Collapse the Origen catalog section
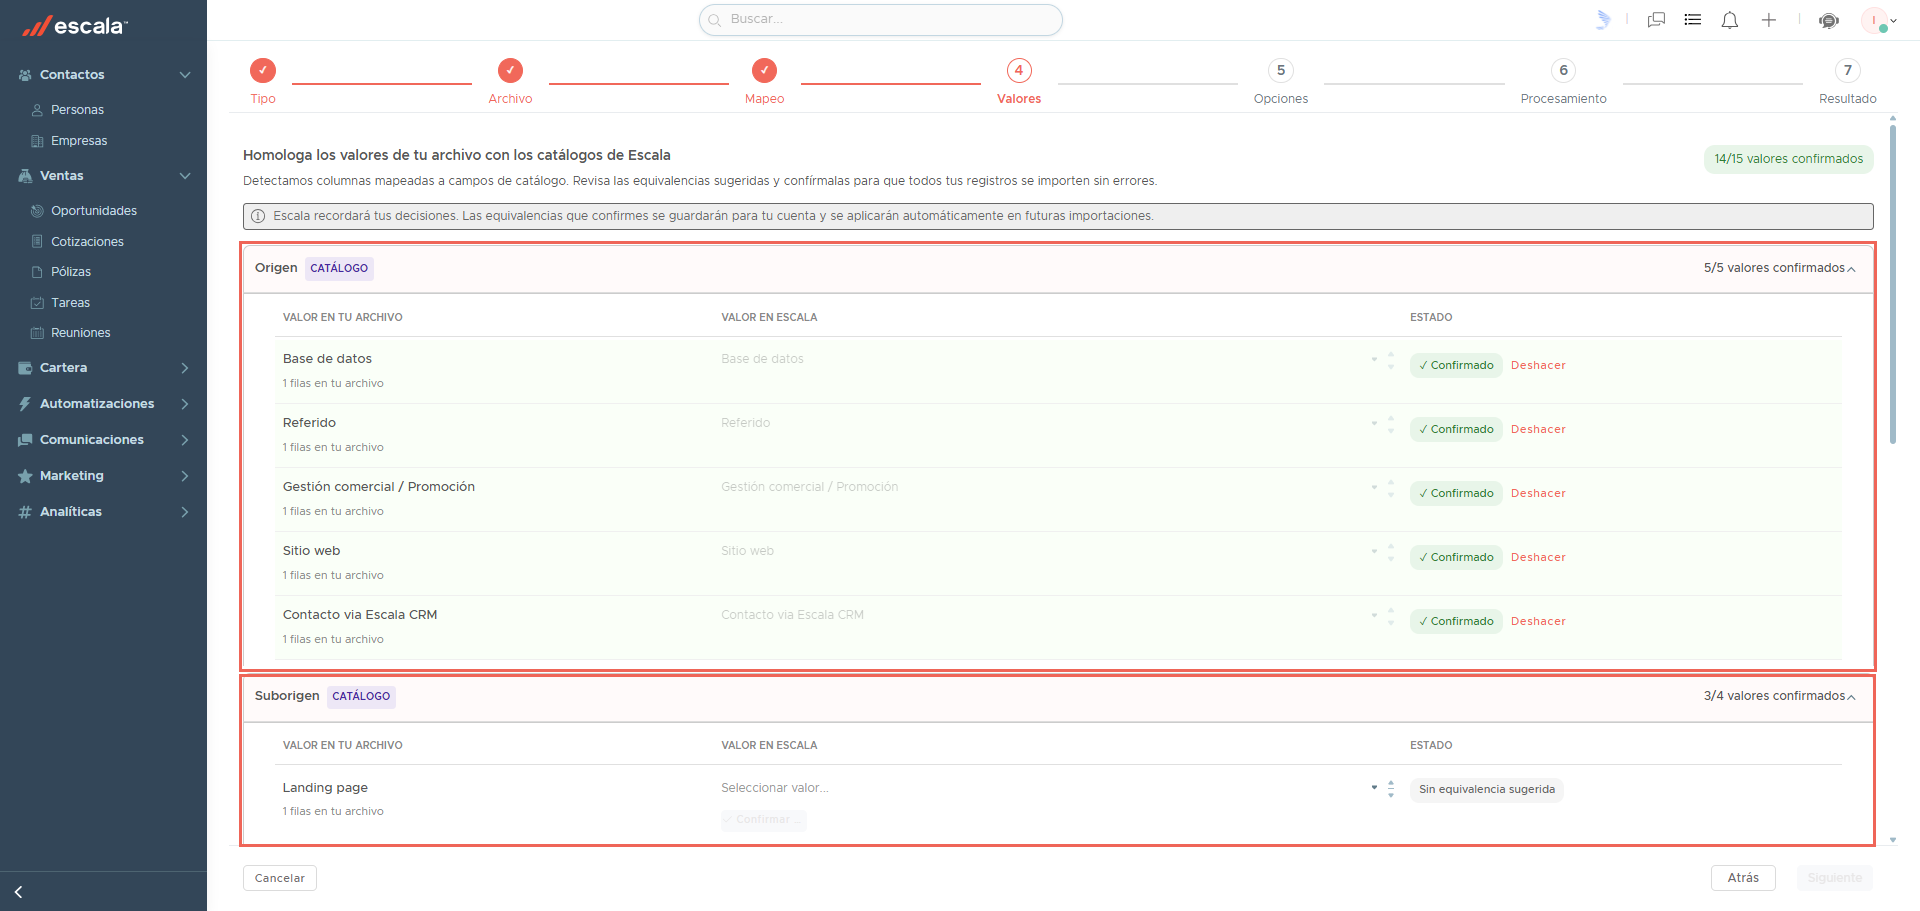This screenshot has width=1920, height=911. click(1851, 269)
